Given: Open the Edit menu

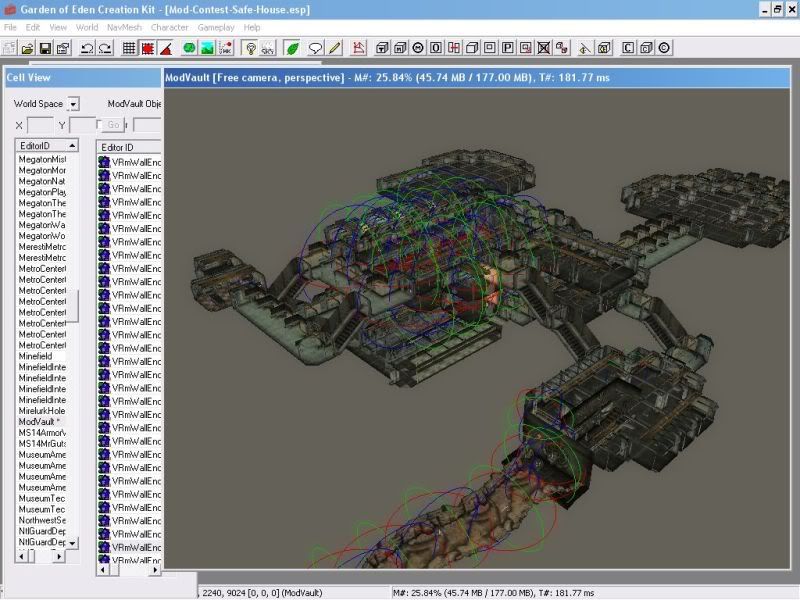Looking at the screenshot, I should 33,28.
